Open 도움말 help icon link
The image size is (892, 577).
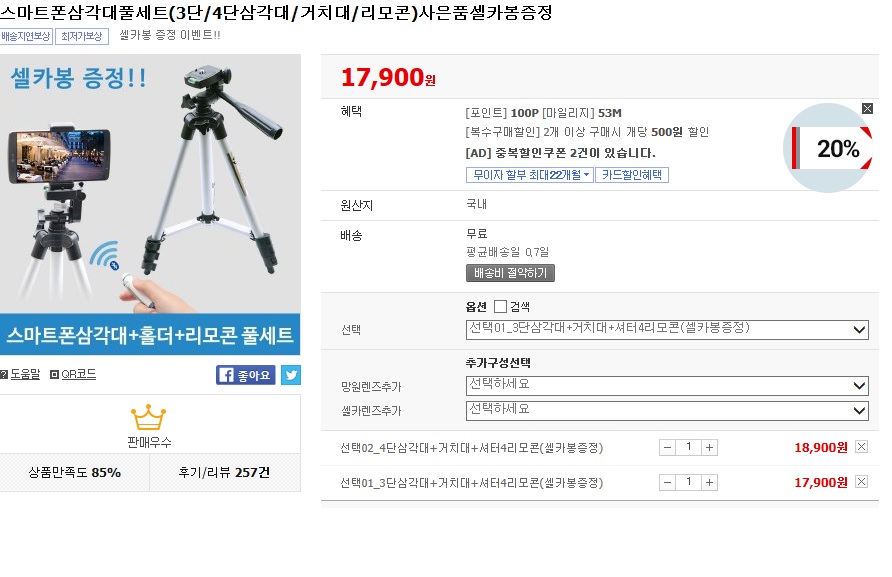tap(20, 374)
